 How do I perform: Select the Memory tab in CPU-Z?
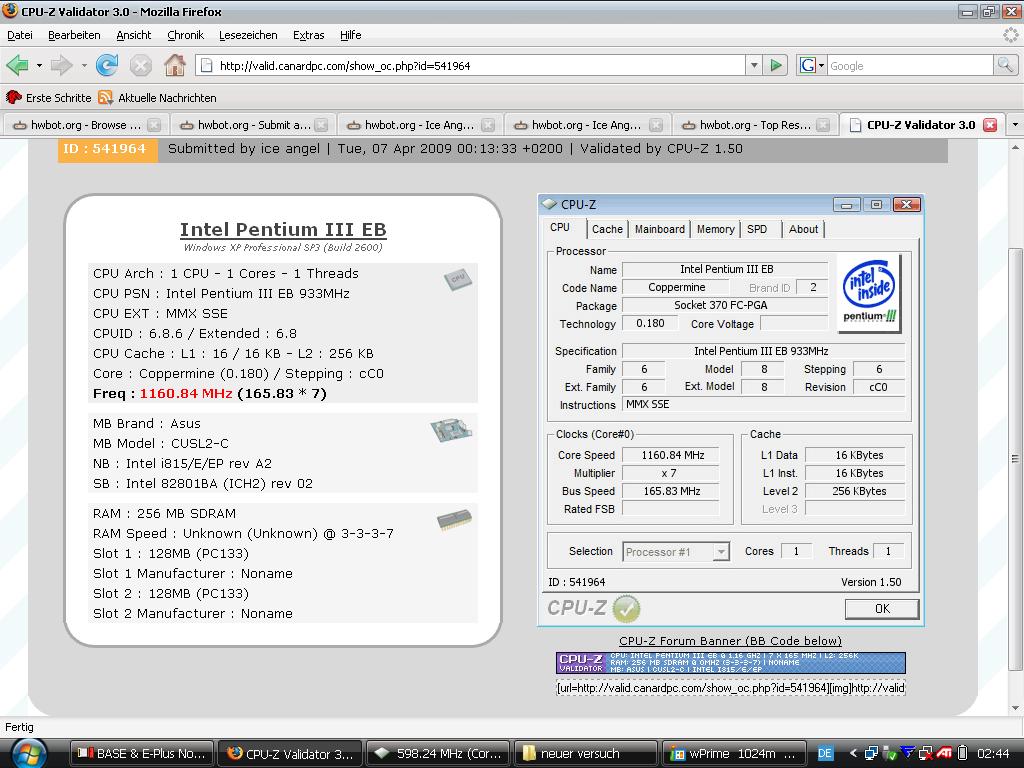click(x=715, y=229)
